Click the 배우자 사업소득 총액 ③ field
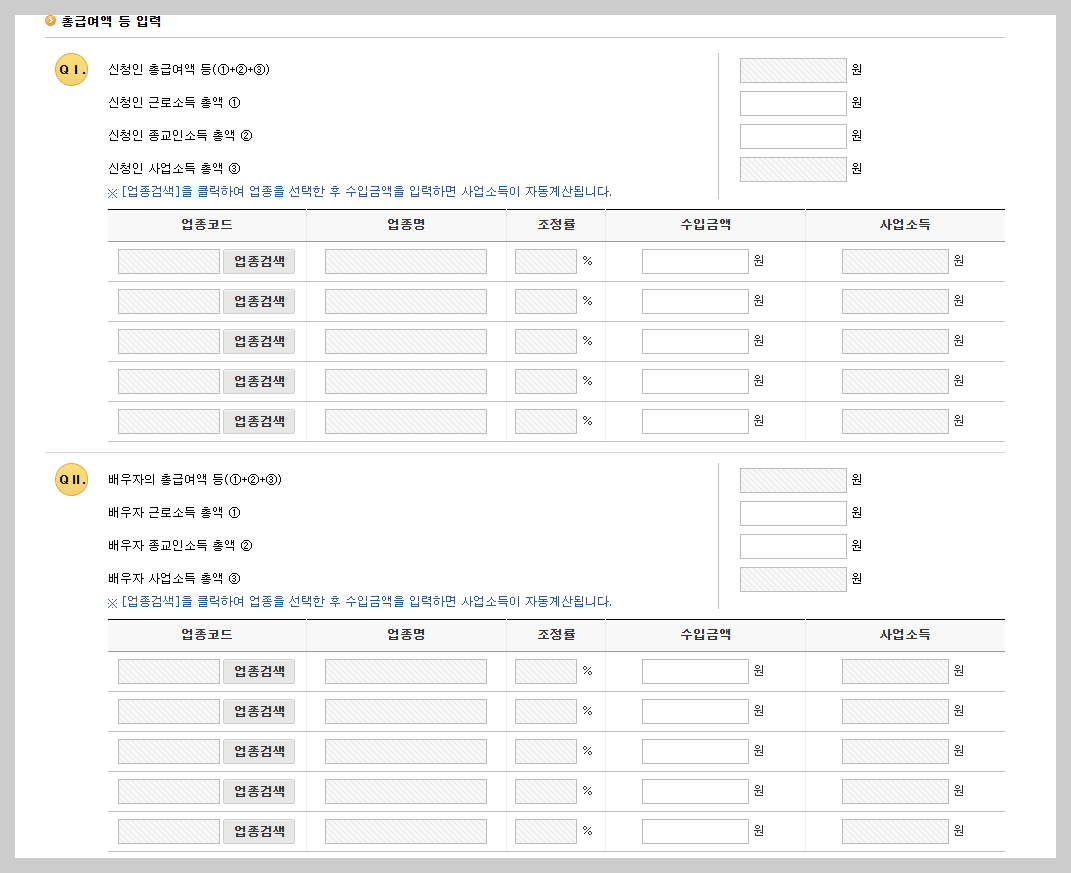Viewport: 1071px width, 873px height. (x=793, y=579)
